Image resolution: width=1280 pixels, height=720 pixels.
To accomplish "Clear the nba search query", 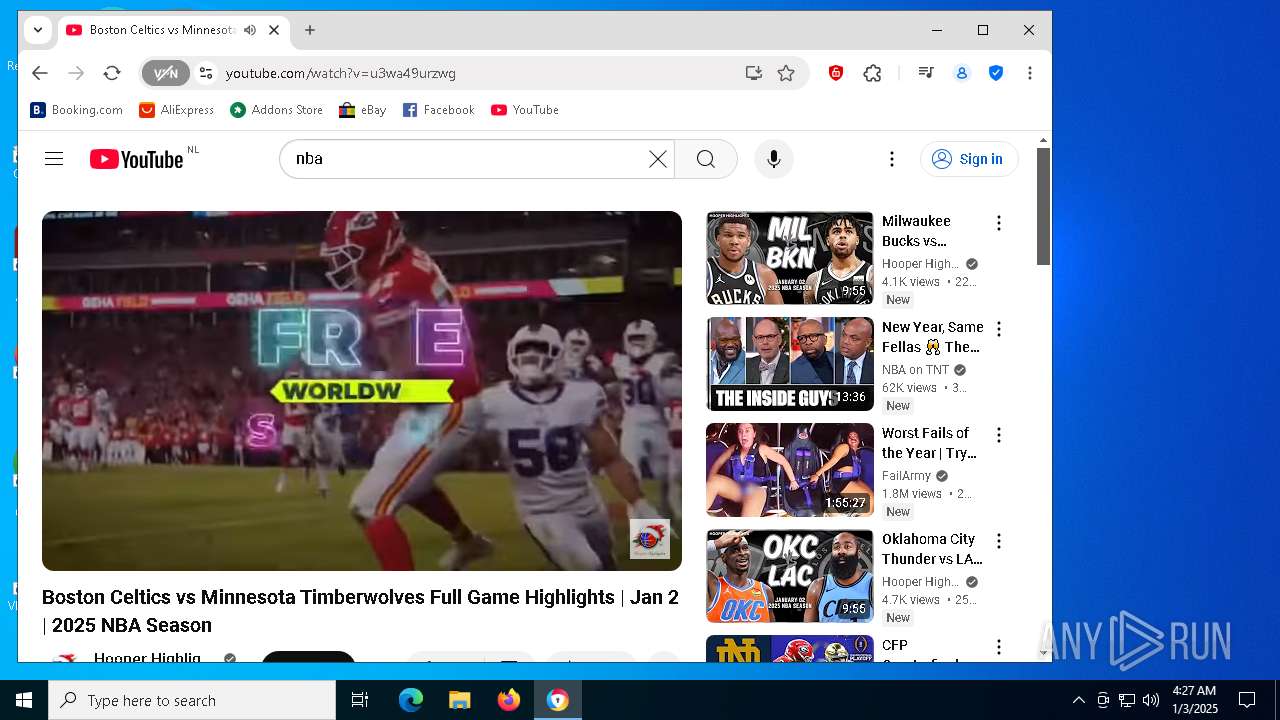I will (x=657, y=159).
